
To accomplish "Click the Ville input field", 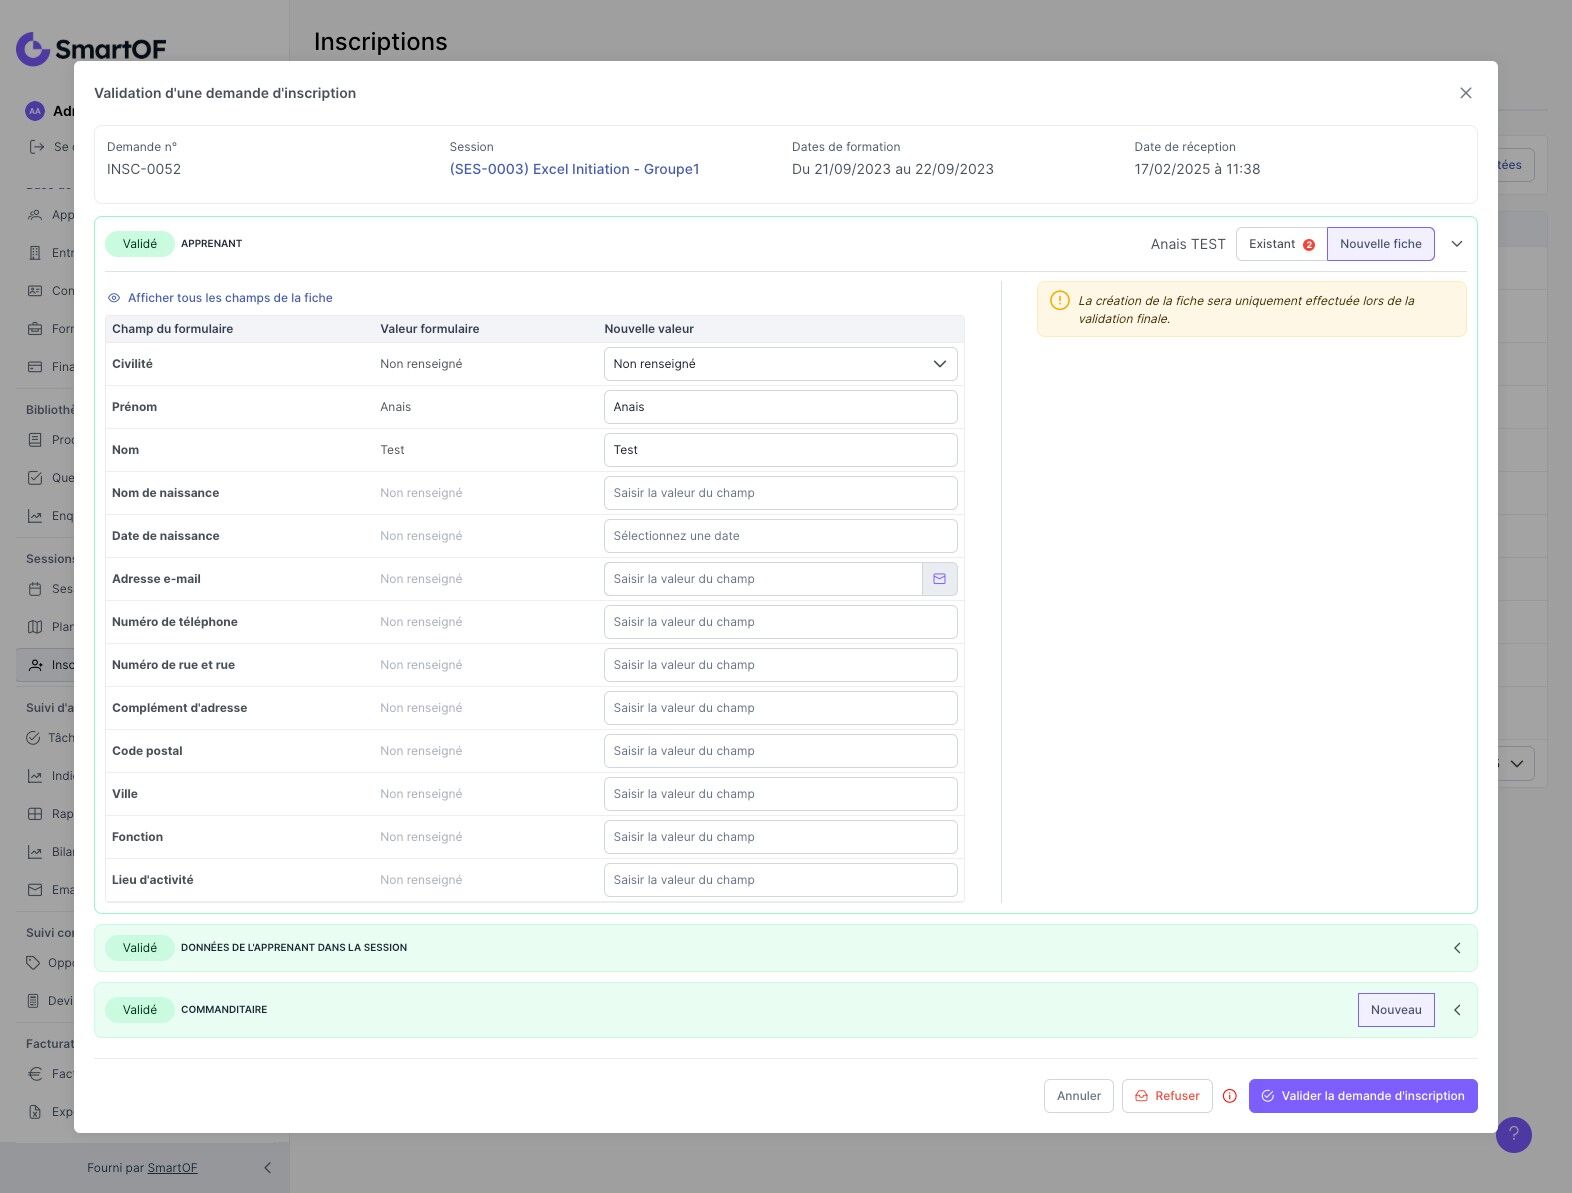I will point(780,794).
